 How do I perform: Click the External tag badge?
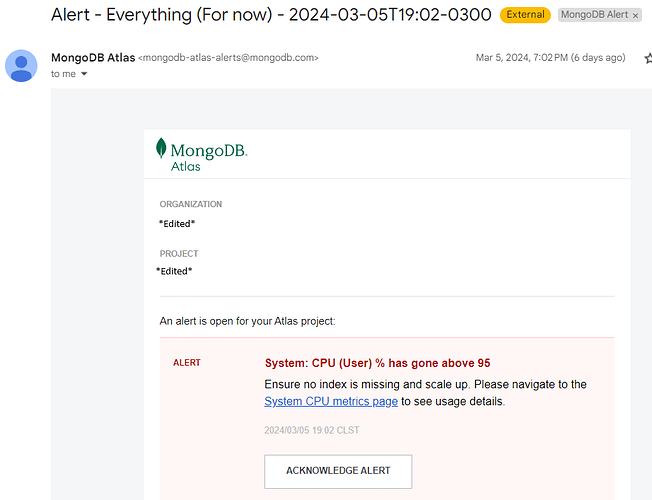[525, 15]
